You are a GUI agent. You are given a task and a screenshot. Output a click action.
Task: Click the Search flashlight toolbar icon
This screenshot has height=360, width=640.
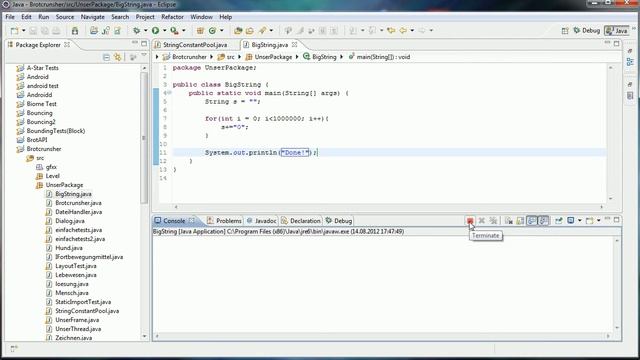click(x=262, y=31)
